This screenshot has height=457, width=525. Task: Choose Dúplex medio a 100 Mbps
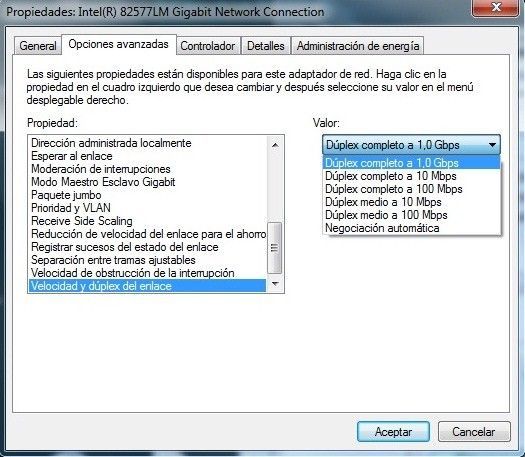[x=411, y=215]
